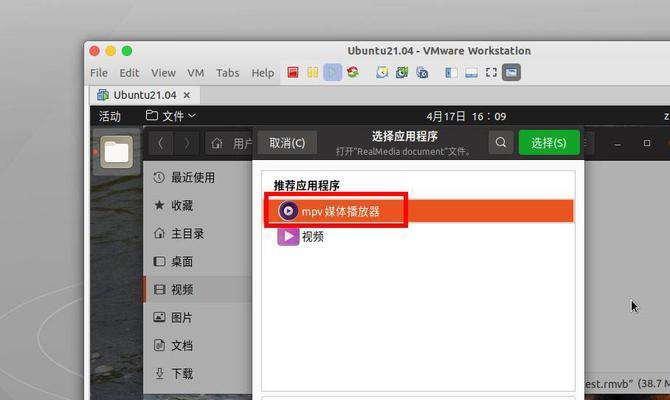Click the Unity/console view icon

point(511,72)
